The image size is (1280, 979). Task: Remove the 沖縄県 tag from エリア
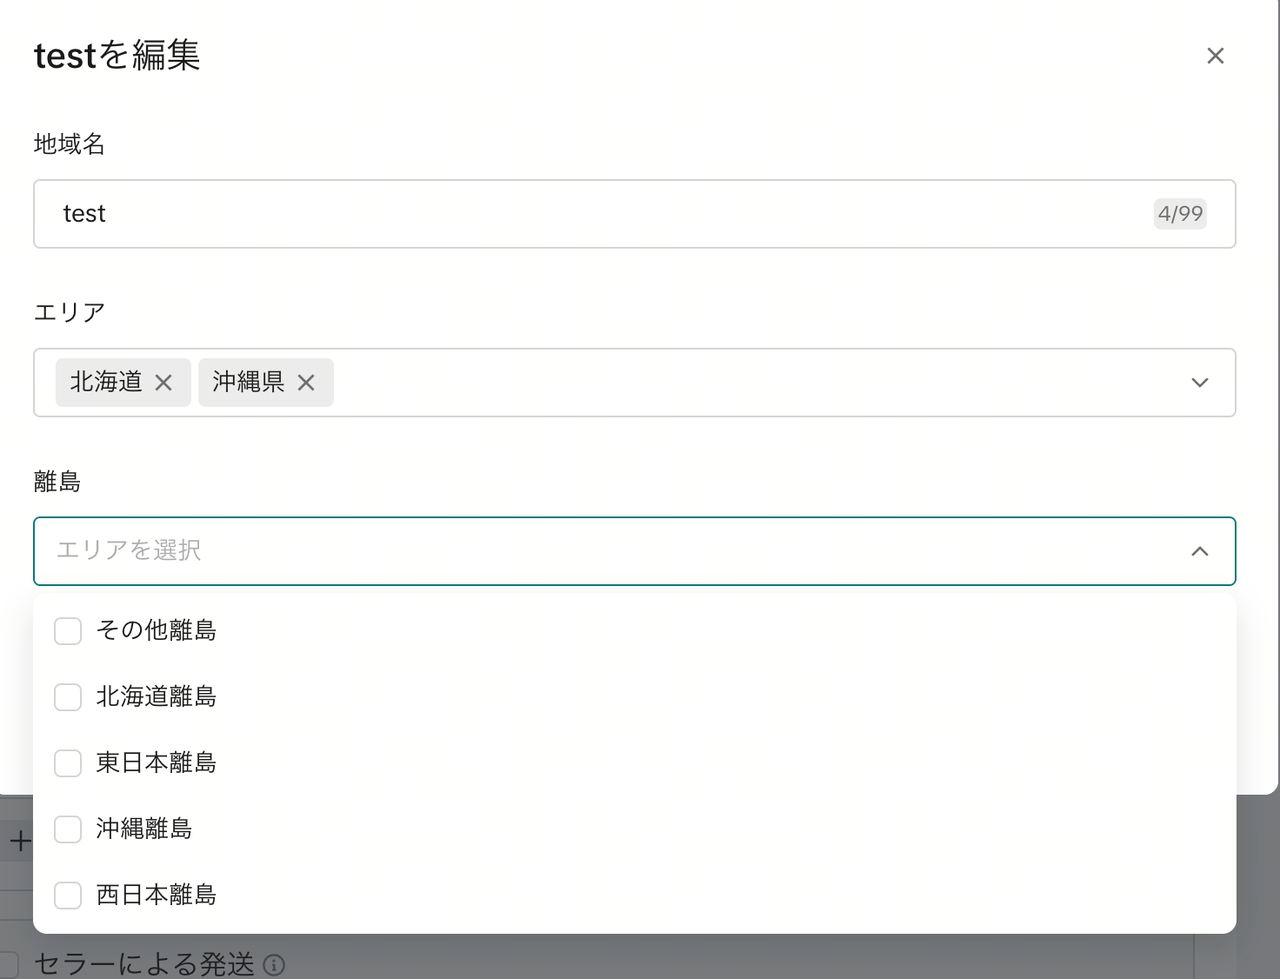pyautogui.click(x=306, y=383)
